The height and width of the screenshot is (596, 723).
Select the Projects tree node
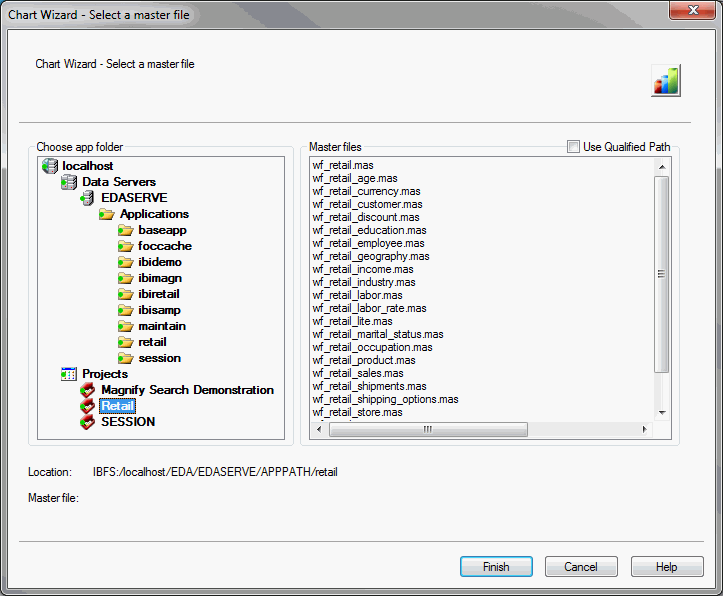(x=105, y=374)
